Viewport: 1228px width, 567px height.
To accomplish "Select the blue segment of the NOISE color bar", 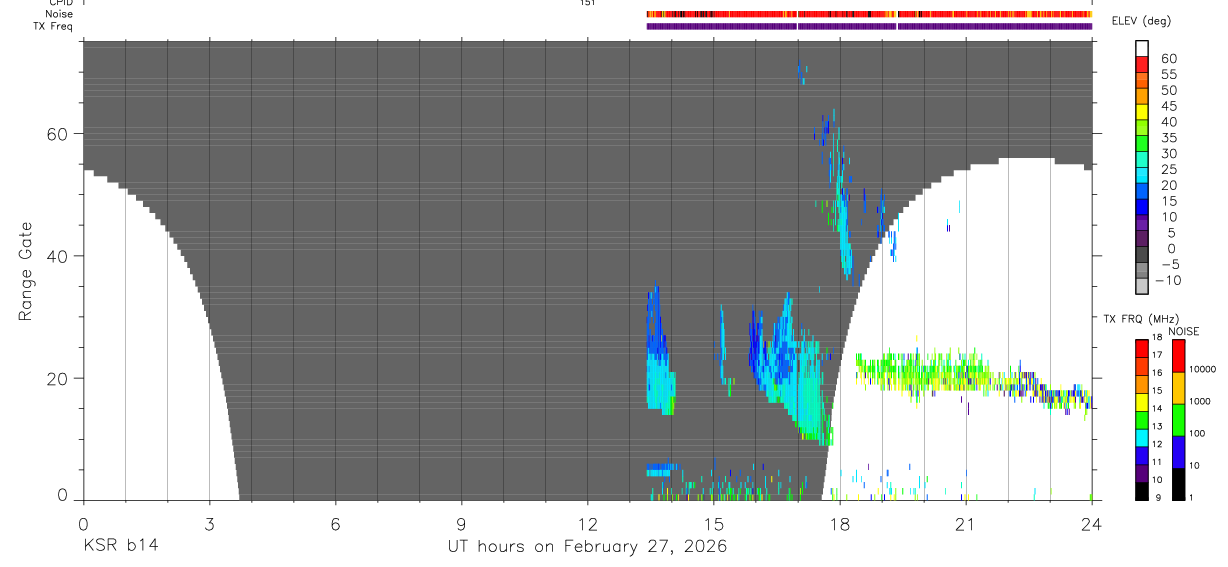I will [x=1179, y=452].
